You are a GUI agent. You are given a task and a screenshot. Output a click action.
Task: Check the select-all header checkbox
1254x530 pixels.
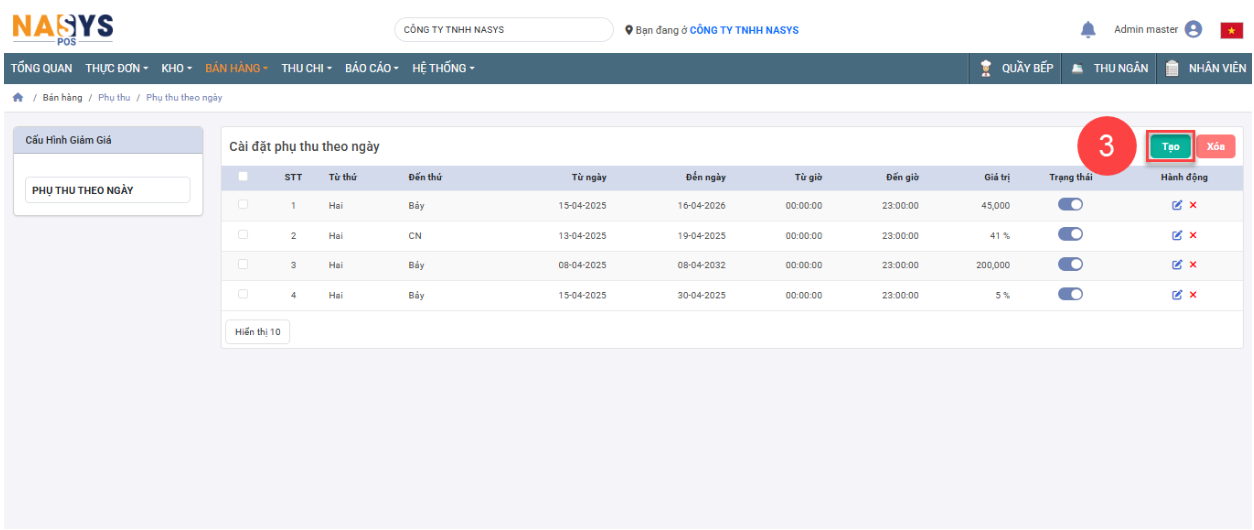243,177
